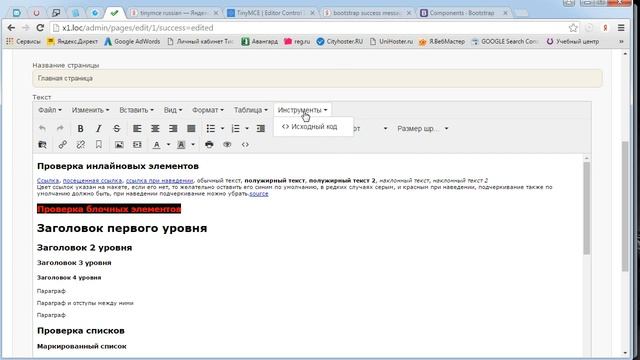Click the page vertical scrollbar
This screenshot has height=360, width=640.
(x=625, y=206)
